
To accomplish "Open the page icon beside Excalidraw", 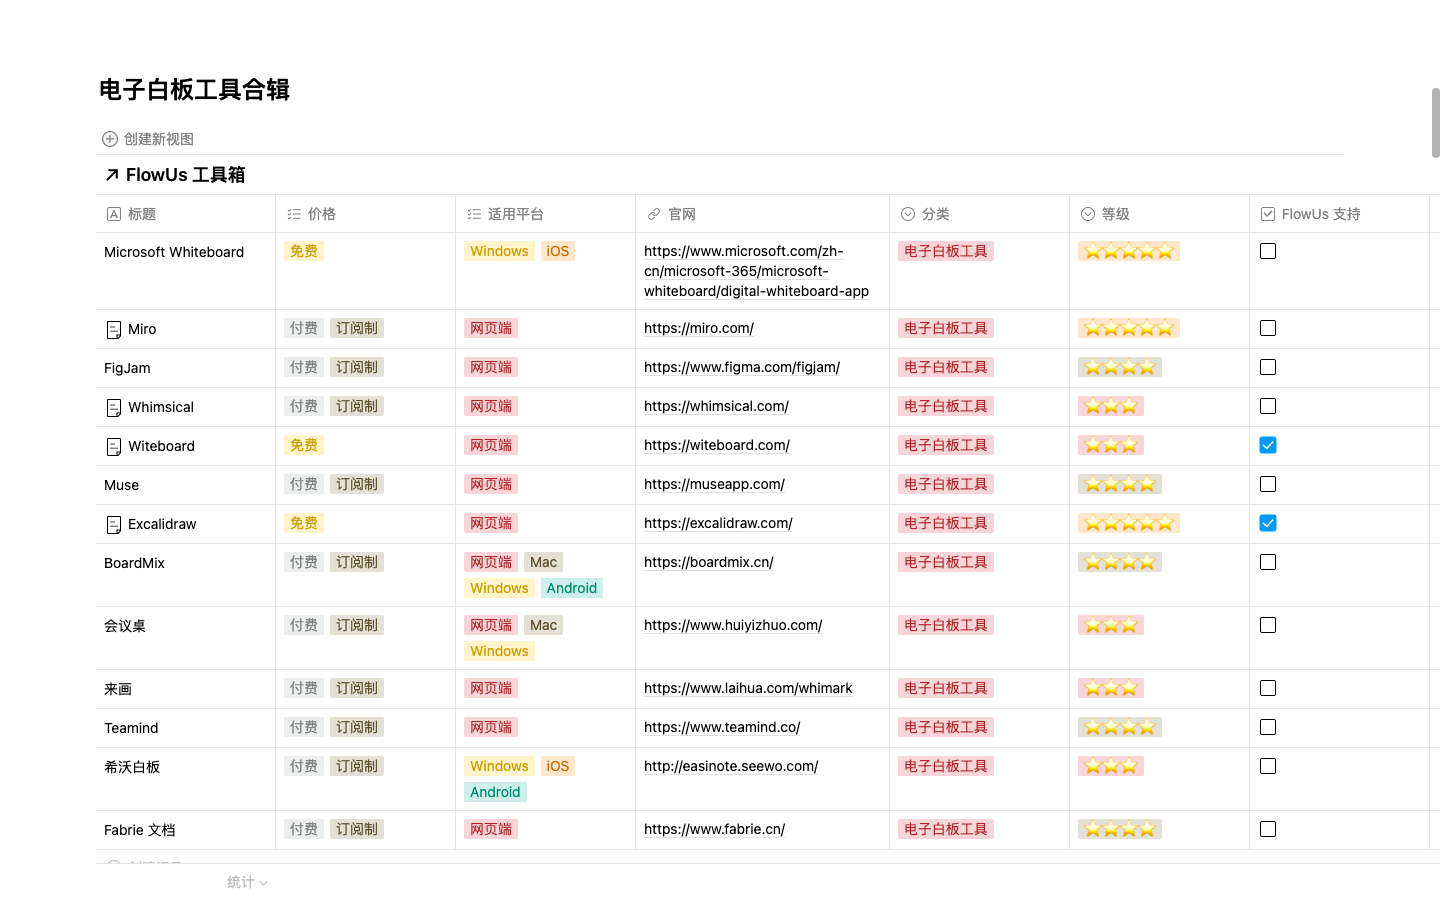I will (x=114, y=525).
